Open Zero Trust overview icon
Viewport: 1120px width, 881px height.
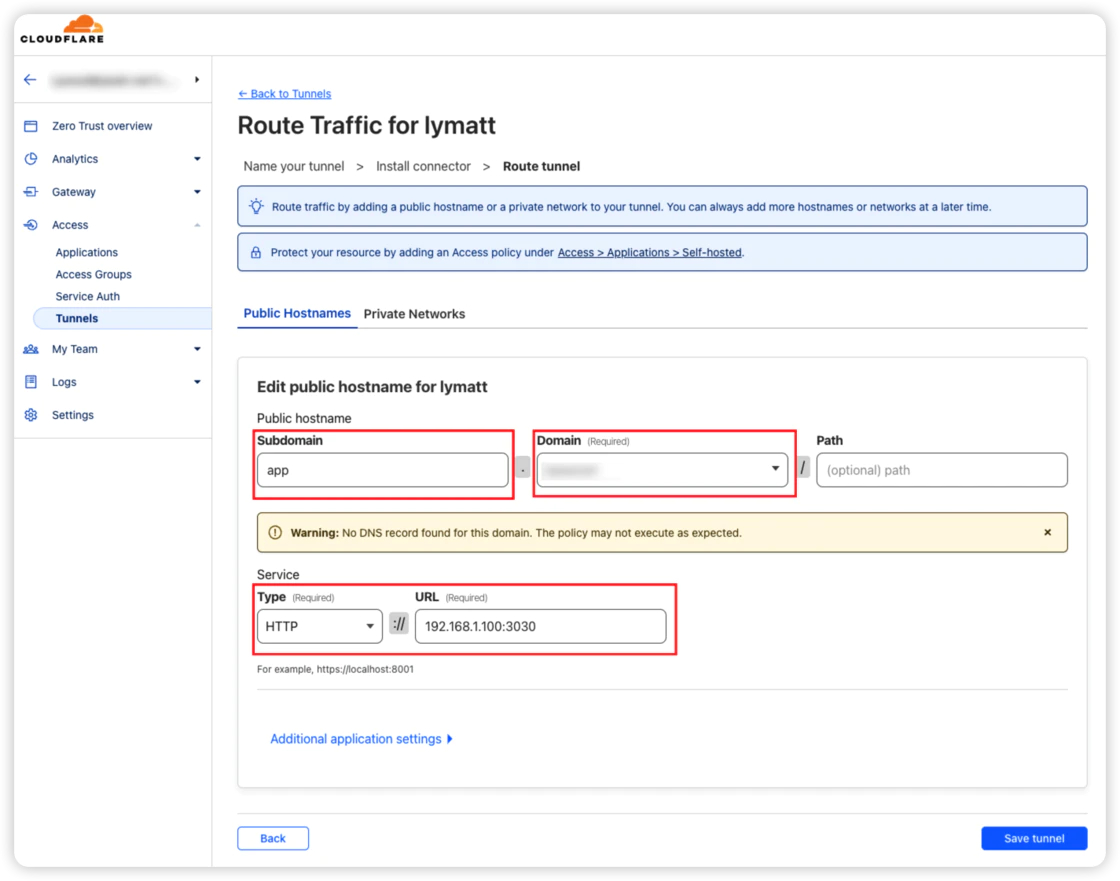click(x=31, y=126)
